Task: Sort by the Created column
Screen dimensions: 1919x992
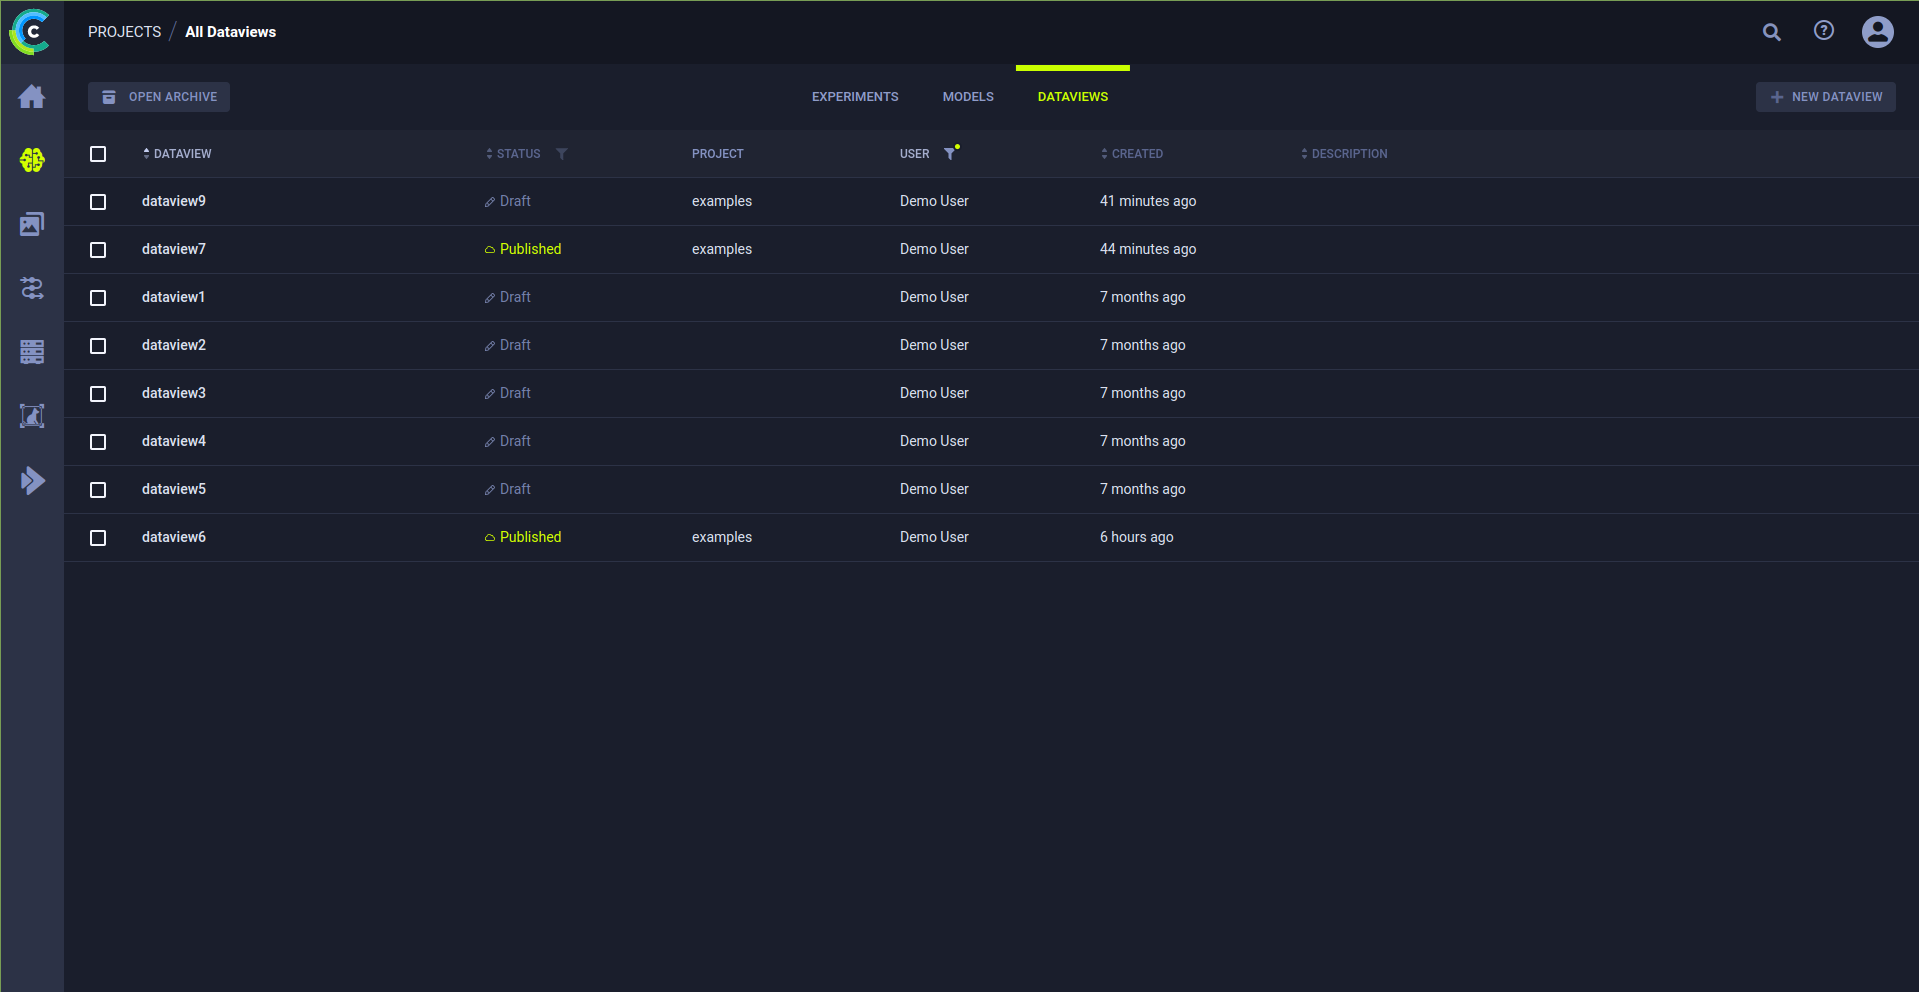Action: (x=1136, y=154)
